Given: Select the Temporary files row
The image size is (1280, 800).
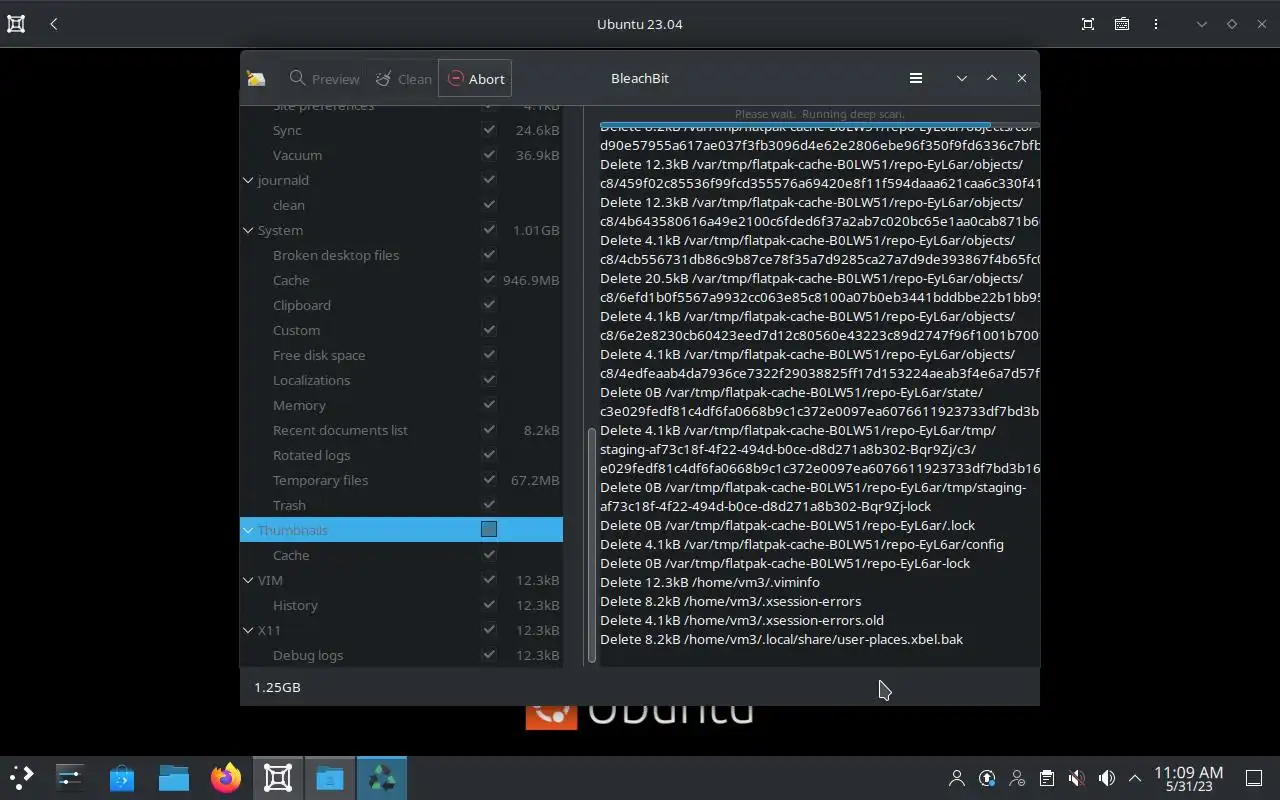Looking at the screenshot, I should click(401, 480).
